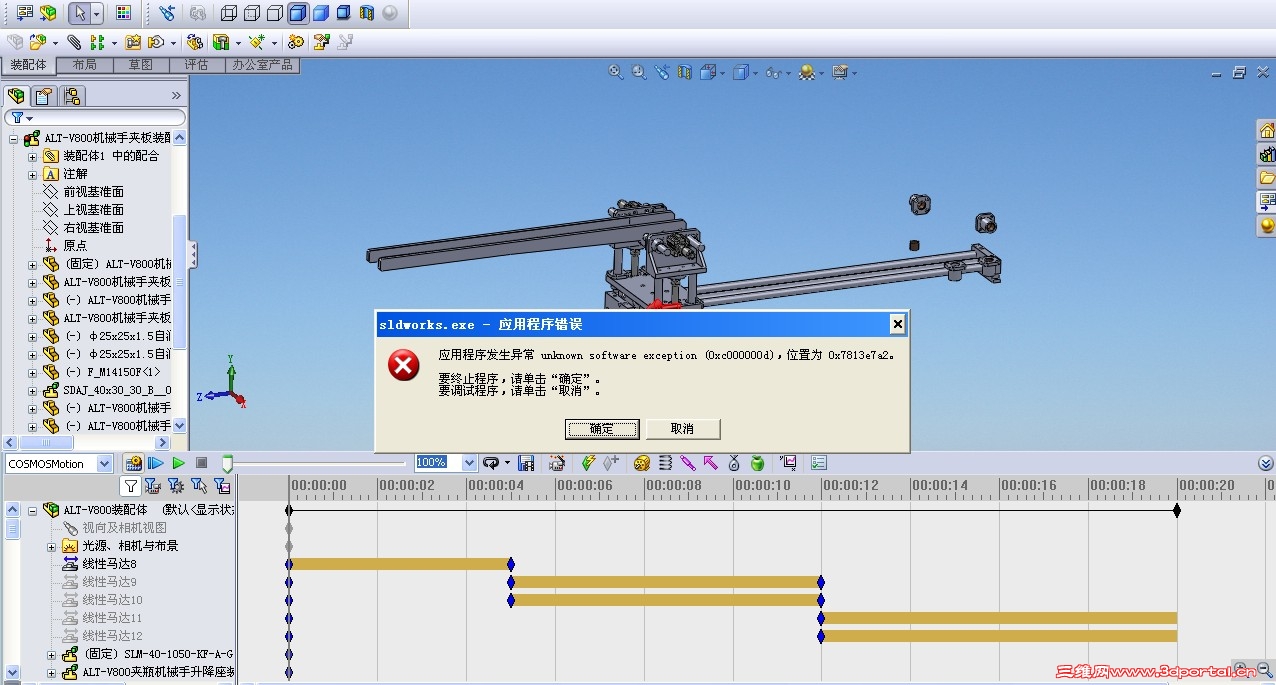Viewport: 1276px width, 685px height.
Task: Switch to 草图 tab
Action: coord(141,65)
